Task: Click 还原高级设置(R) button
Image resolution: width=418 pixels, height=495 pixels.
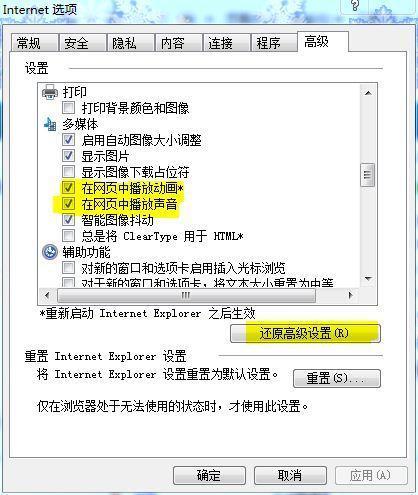Action: coord(305,333)
